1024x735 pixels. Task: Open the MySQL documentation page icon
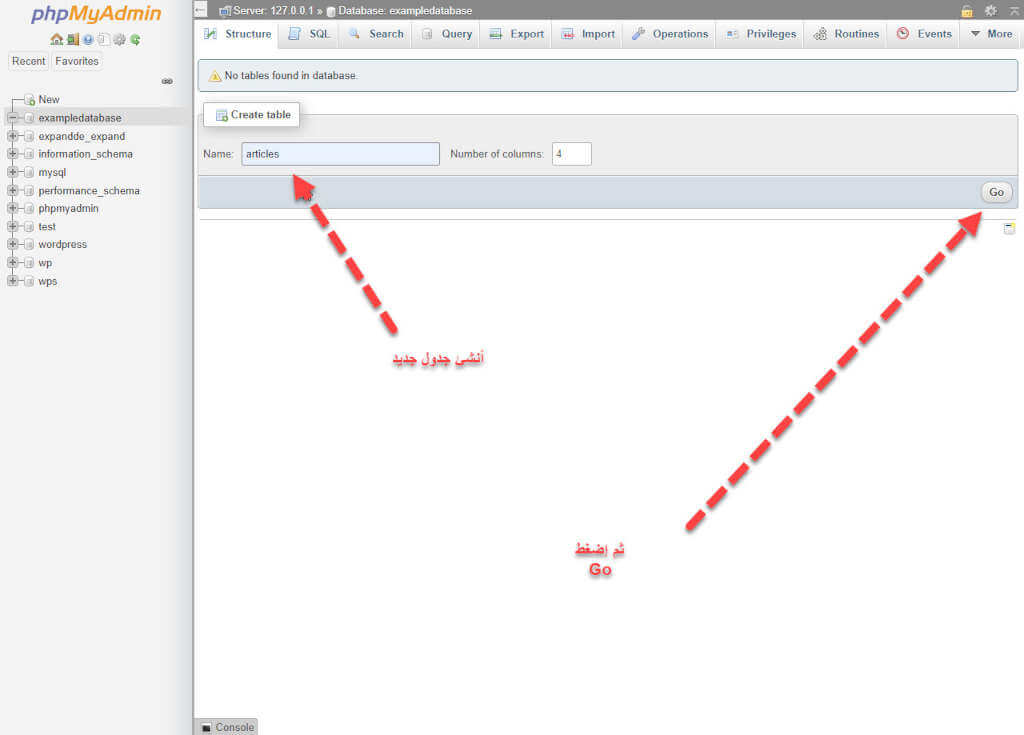click(103, 40)
